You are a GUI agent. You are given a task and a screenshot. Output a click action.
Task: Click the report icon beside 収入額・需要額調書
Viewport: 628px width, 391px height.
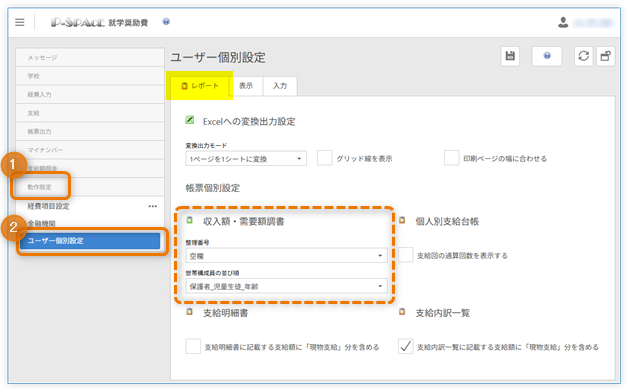tap(190, 220)
